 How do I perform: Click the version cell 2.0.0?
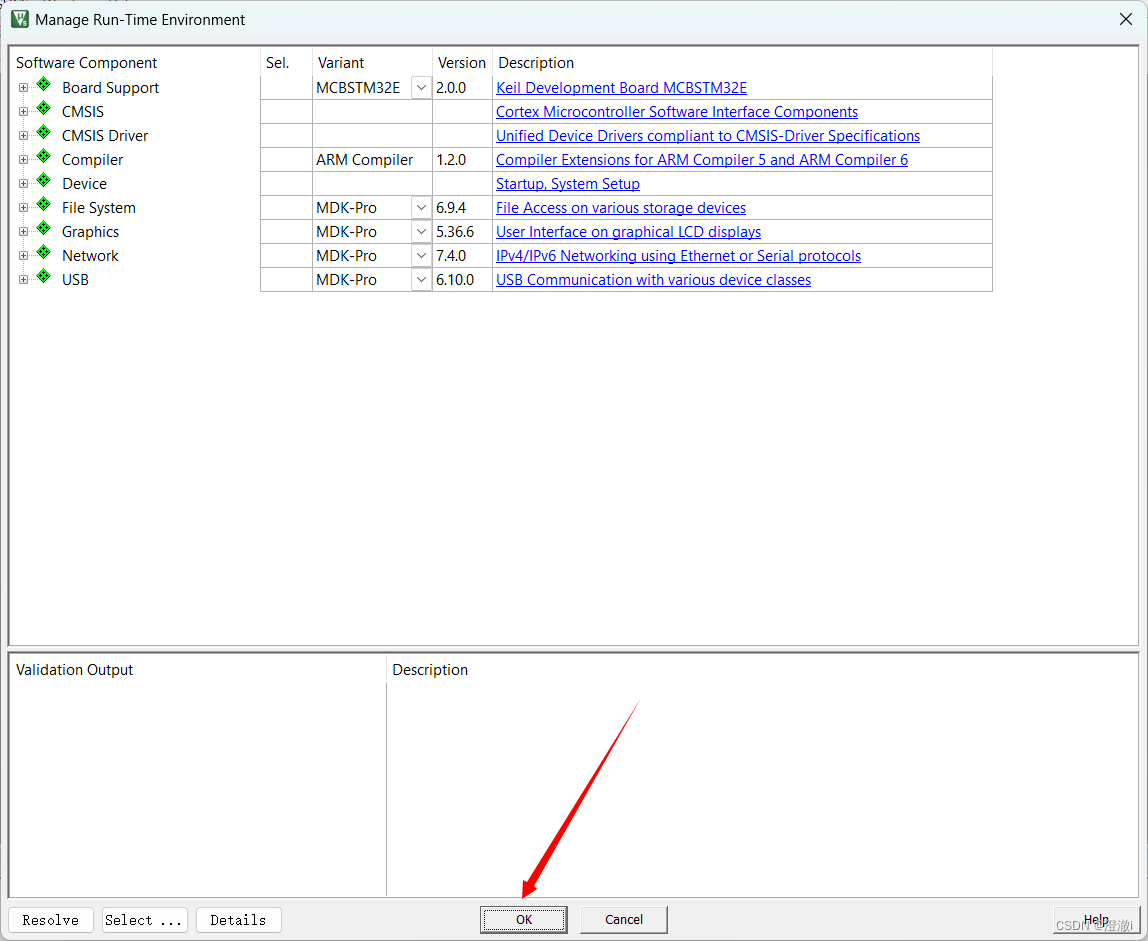click(462, 88)
